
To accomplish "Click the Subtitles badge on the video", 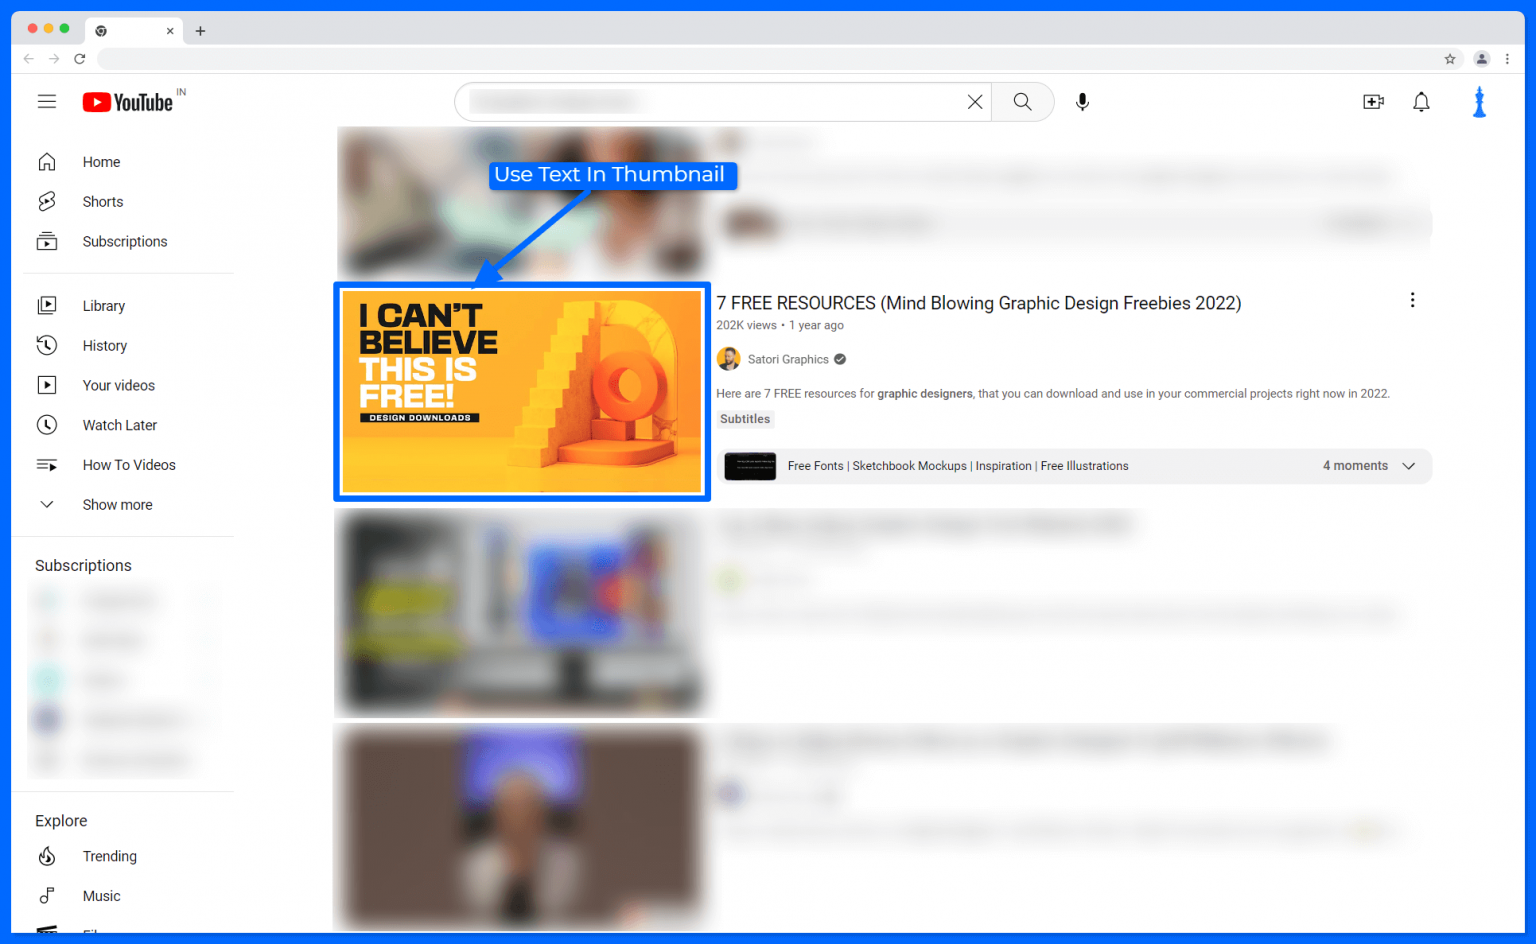I will coord(745,418).
